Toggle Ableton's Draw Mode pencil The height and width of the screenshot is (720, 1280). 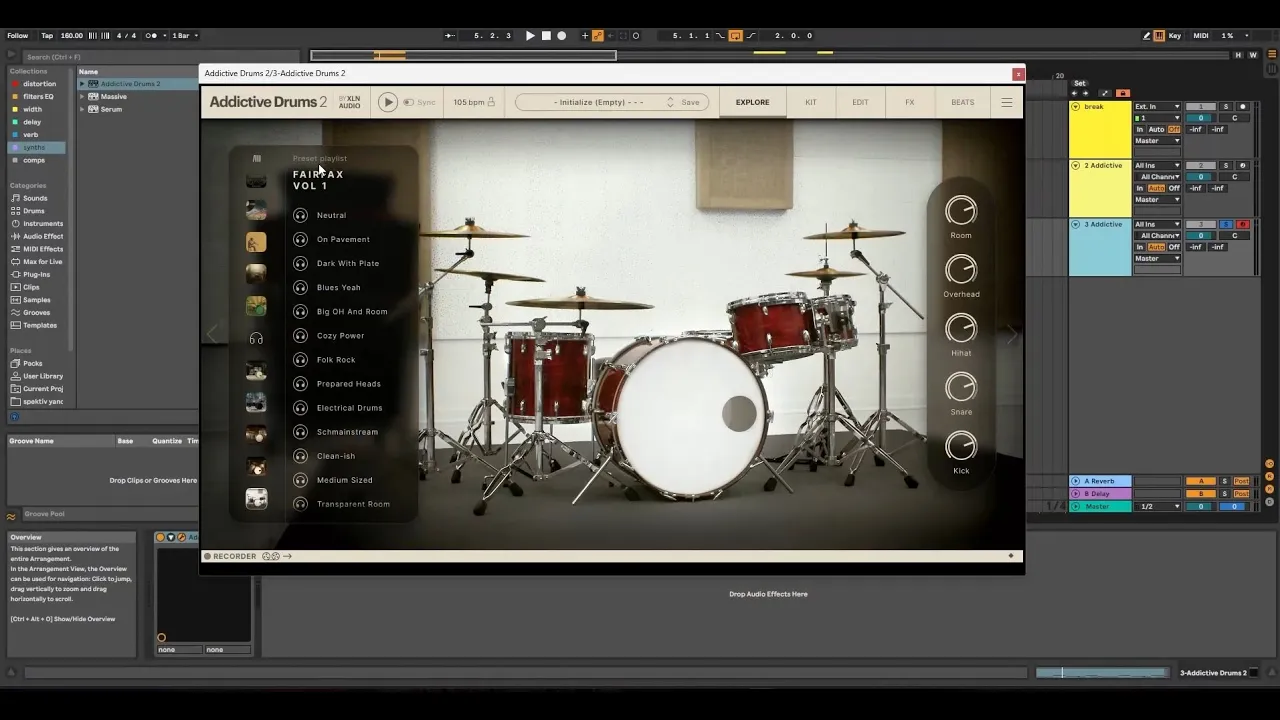coord(1147,36)
